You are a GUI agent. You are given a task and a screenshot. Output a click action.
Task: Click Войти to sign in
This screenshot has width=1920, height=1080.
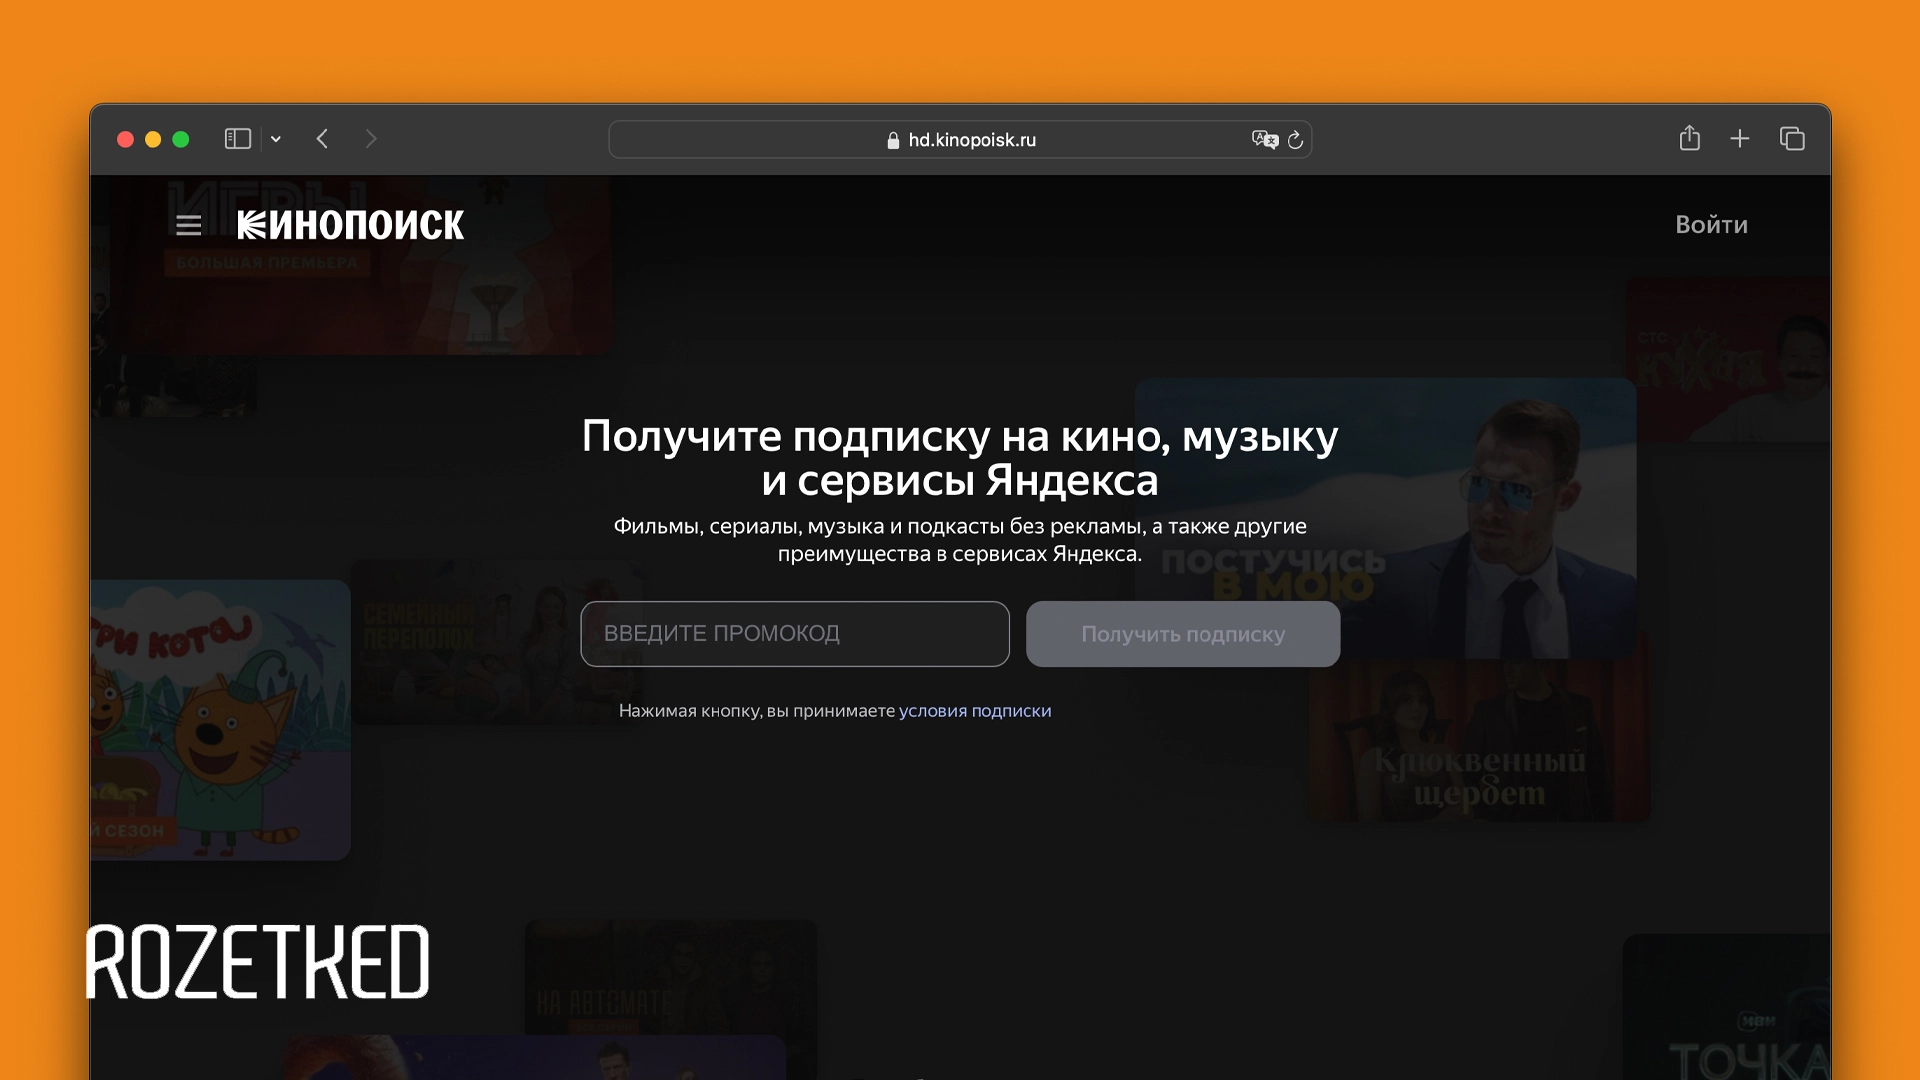[1711, 225]
